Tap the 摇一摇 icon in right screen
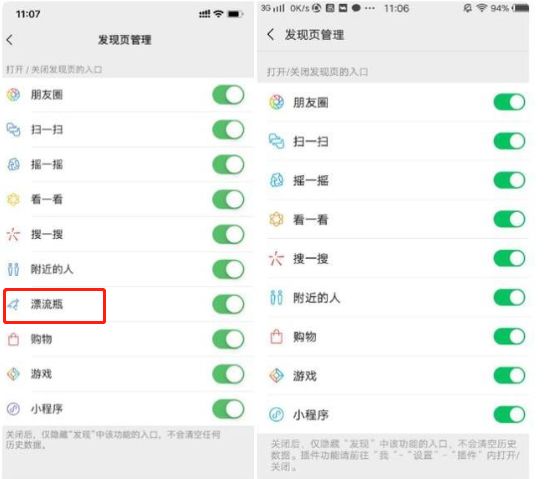Viewport: 546px width, 479px height. pos(276,180)
